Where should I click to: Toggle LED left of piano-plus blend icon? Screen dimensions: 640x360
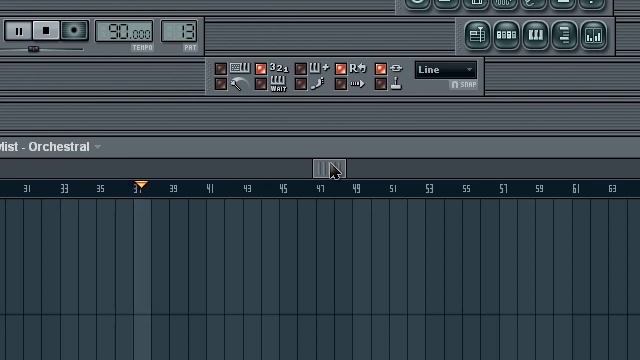[x=300, y=69]
